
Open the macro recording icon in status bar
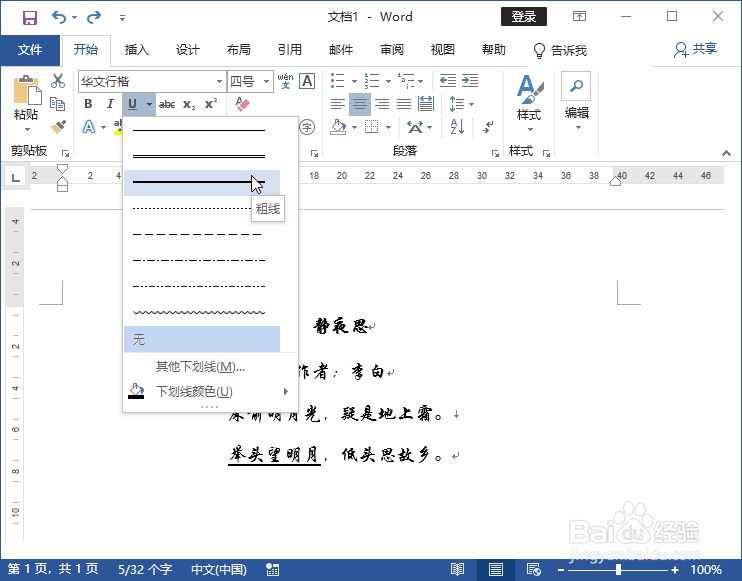click(273, 569)
